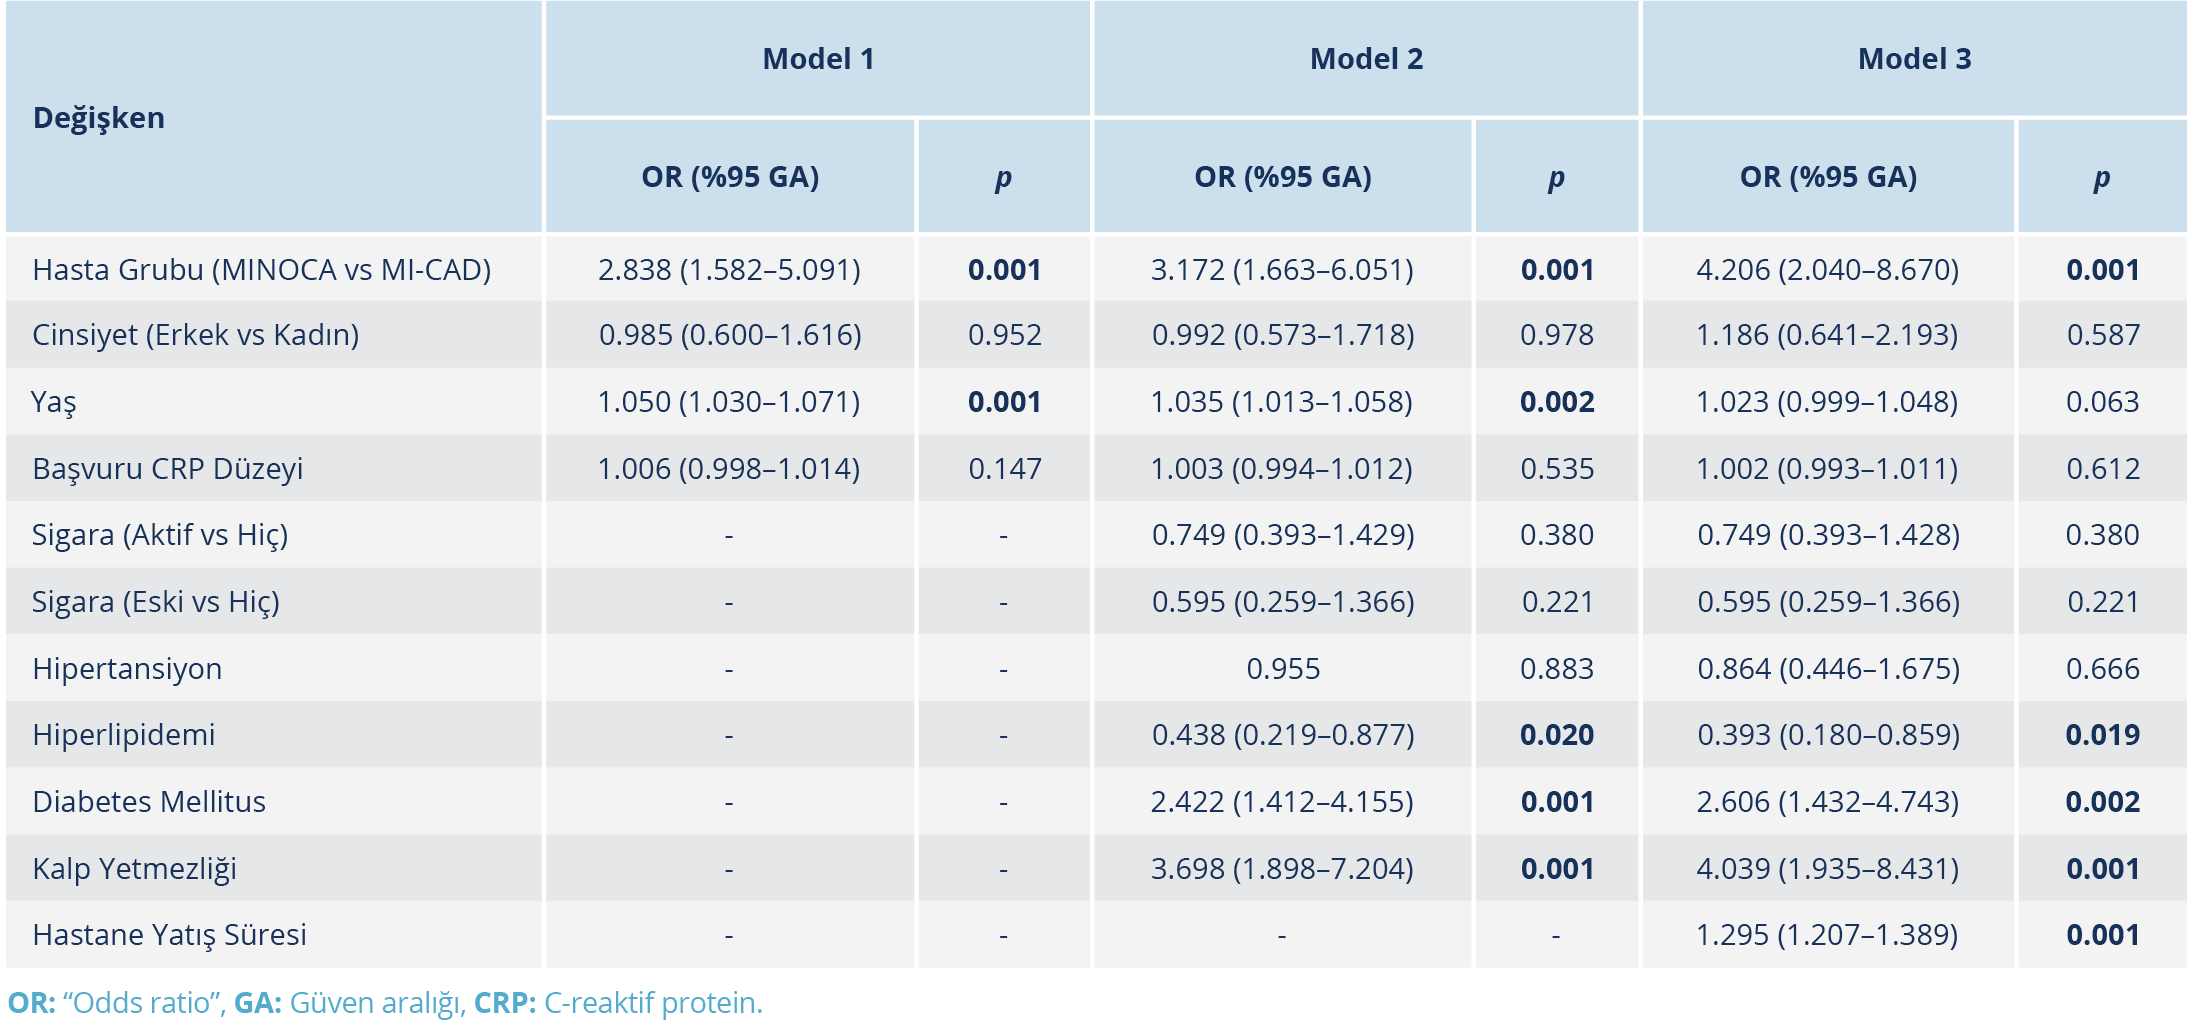Select the Hiperlipidemi row label
This screenshot has width=2187, height=1027.
(123, 735)
